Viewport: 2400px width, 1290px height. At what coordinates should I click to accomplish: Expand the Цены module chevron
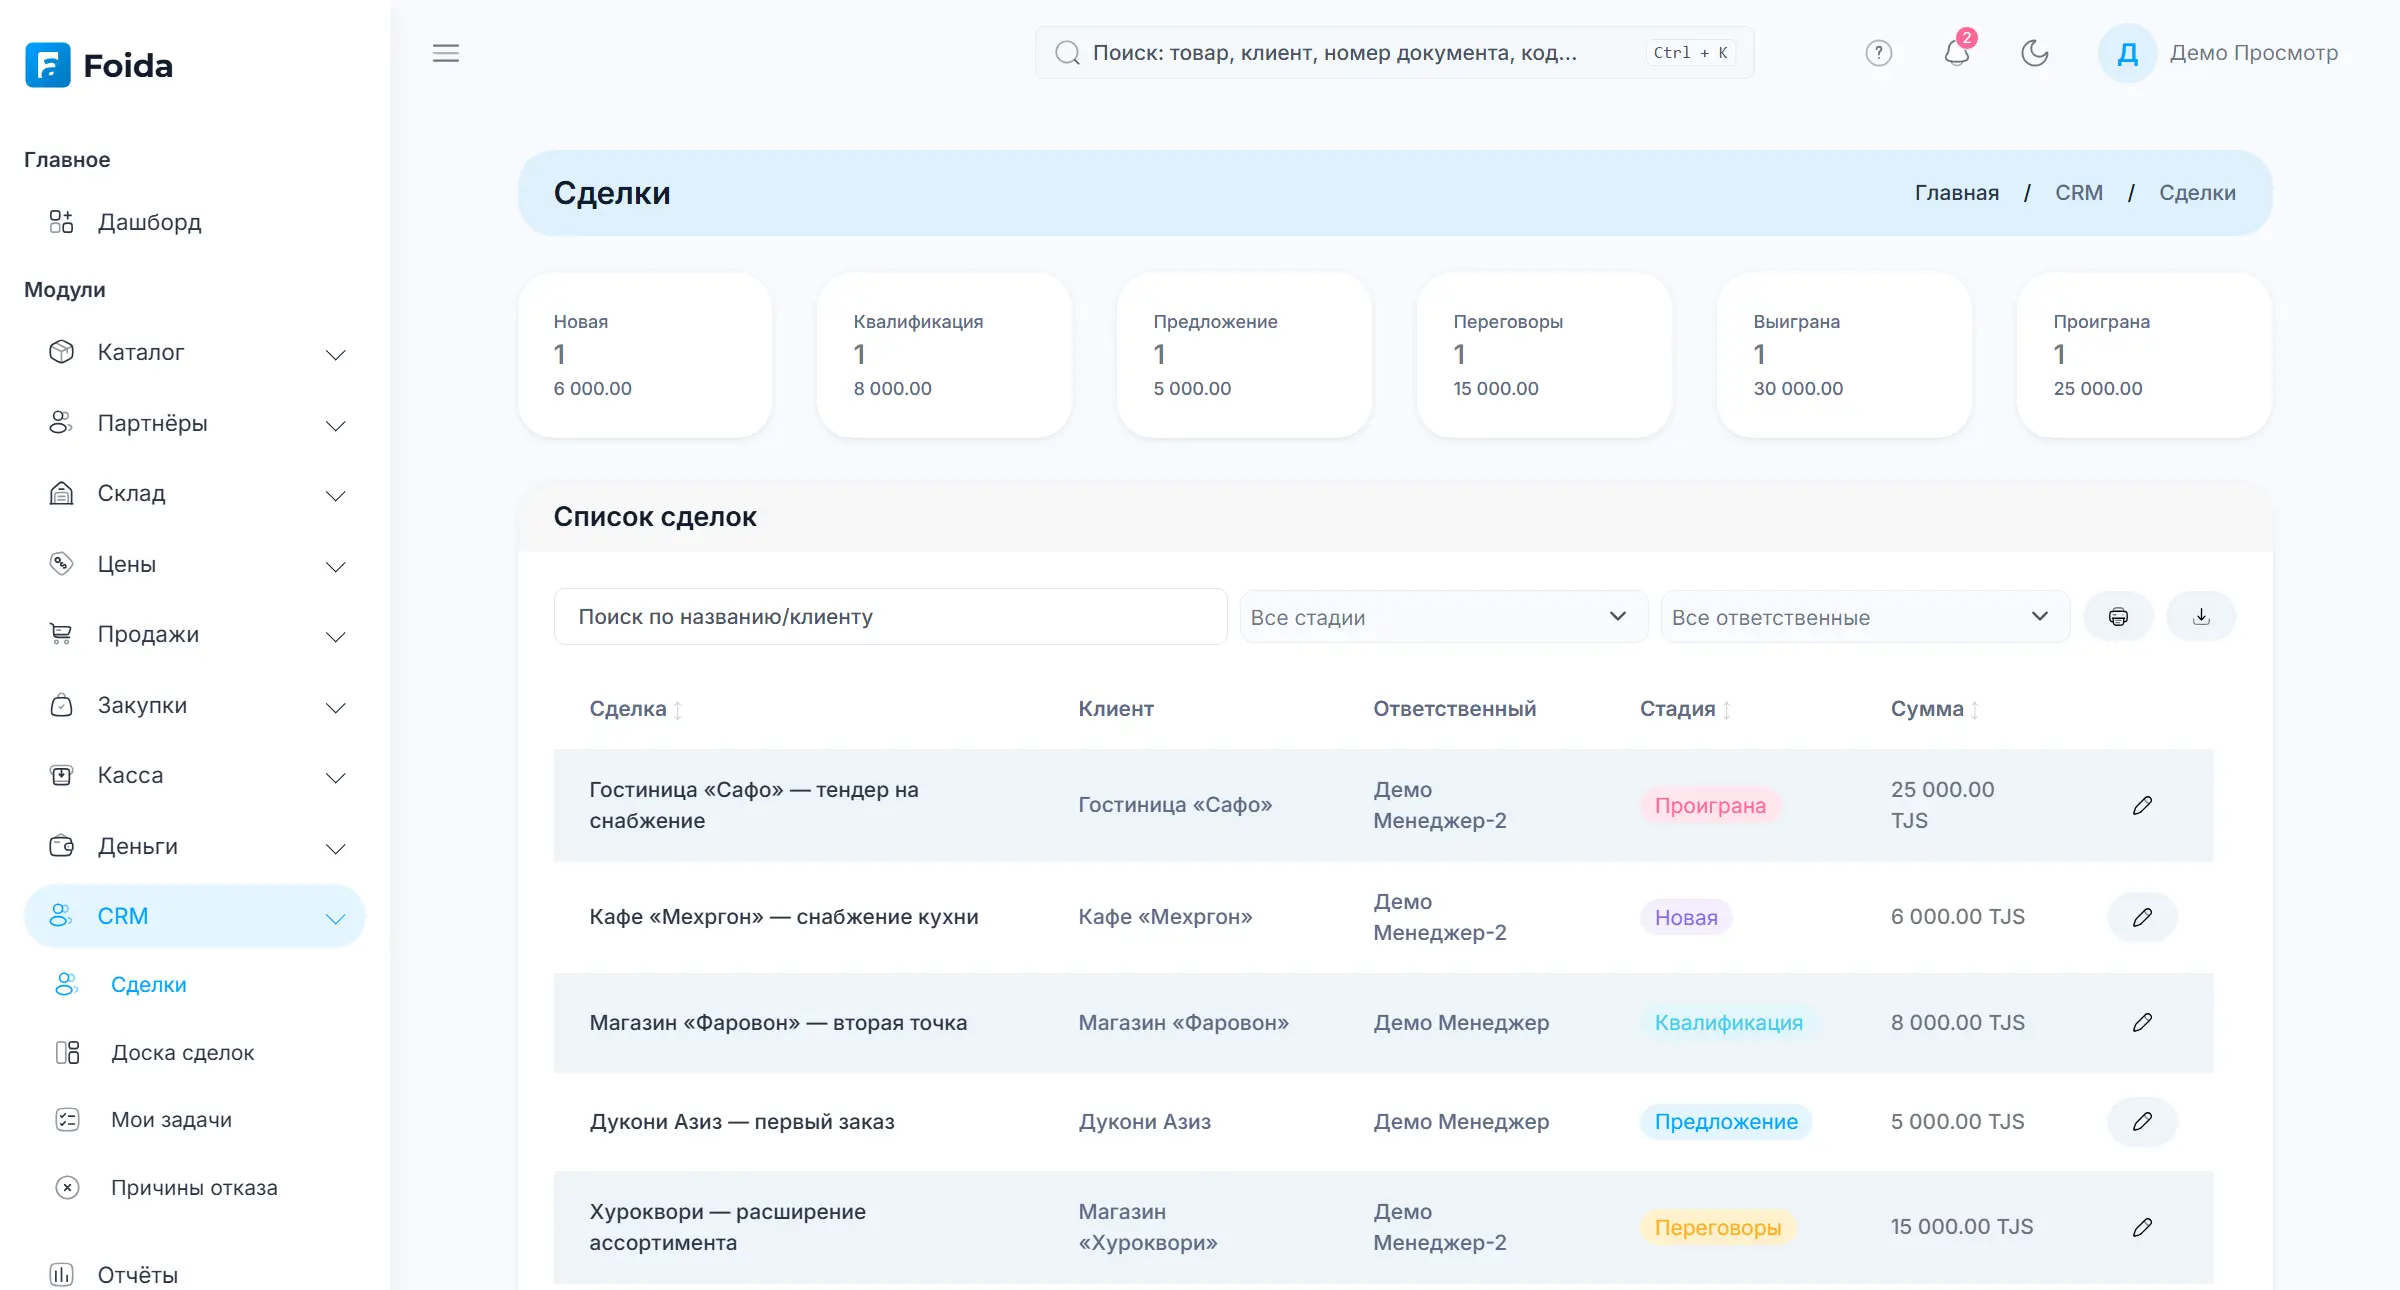tap(336, 566)
